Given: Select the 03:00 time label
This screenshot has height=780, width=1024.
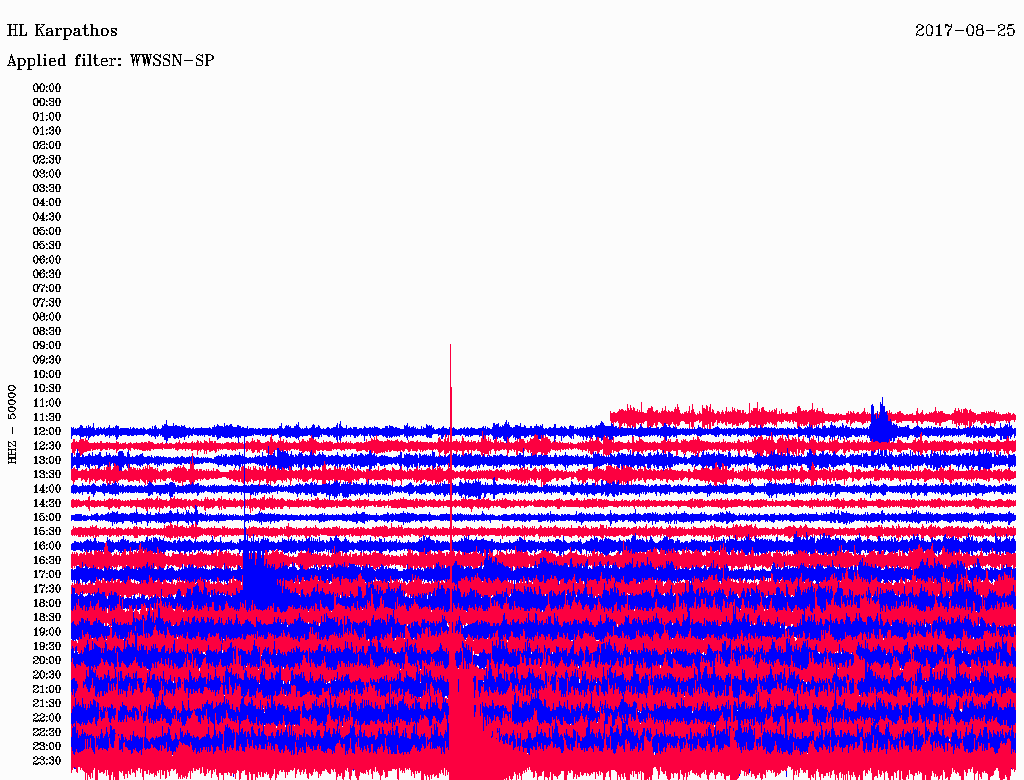Looking at the screenshot, I should (x=47, y=174).
